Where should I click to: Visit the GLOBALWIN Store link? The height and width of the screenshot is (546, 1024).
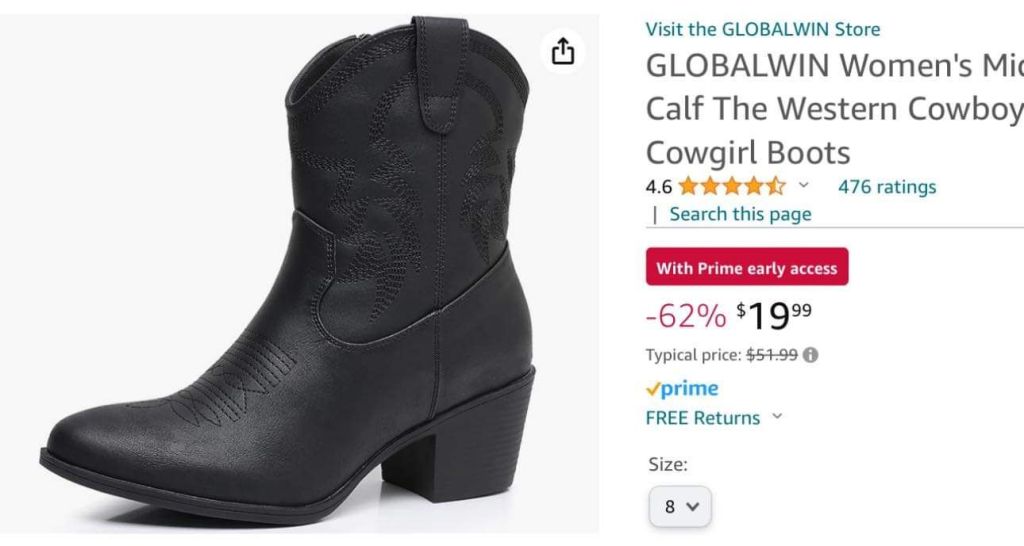point(763,29)
